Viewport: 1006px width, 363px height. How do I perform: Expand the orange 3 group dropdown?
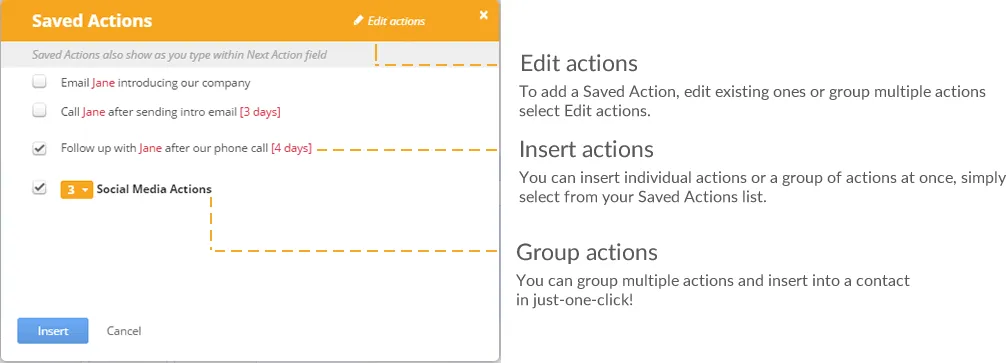pyautogui.click(x=77, y=190)
